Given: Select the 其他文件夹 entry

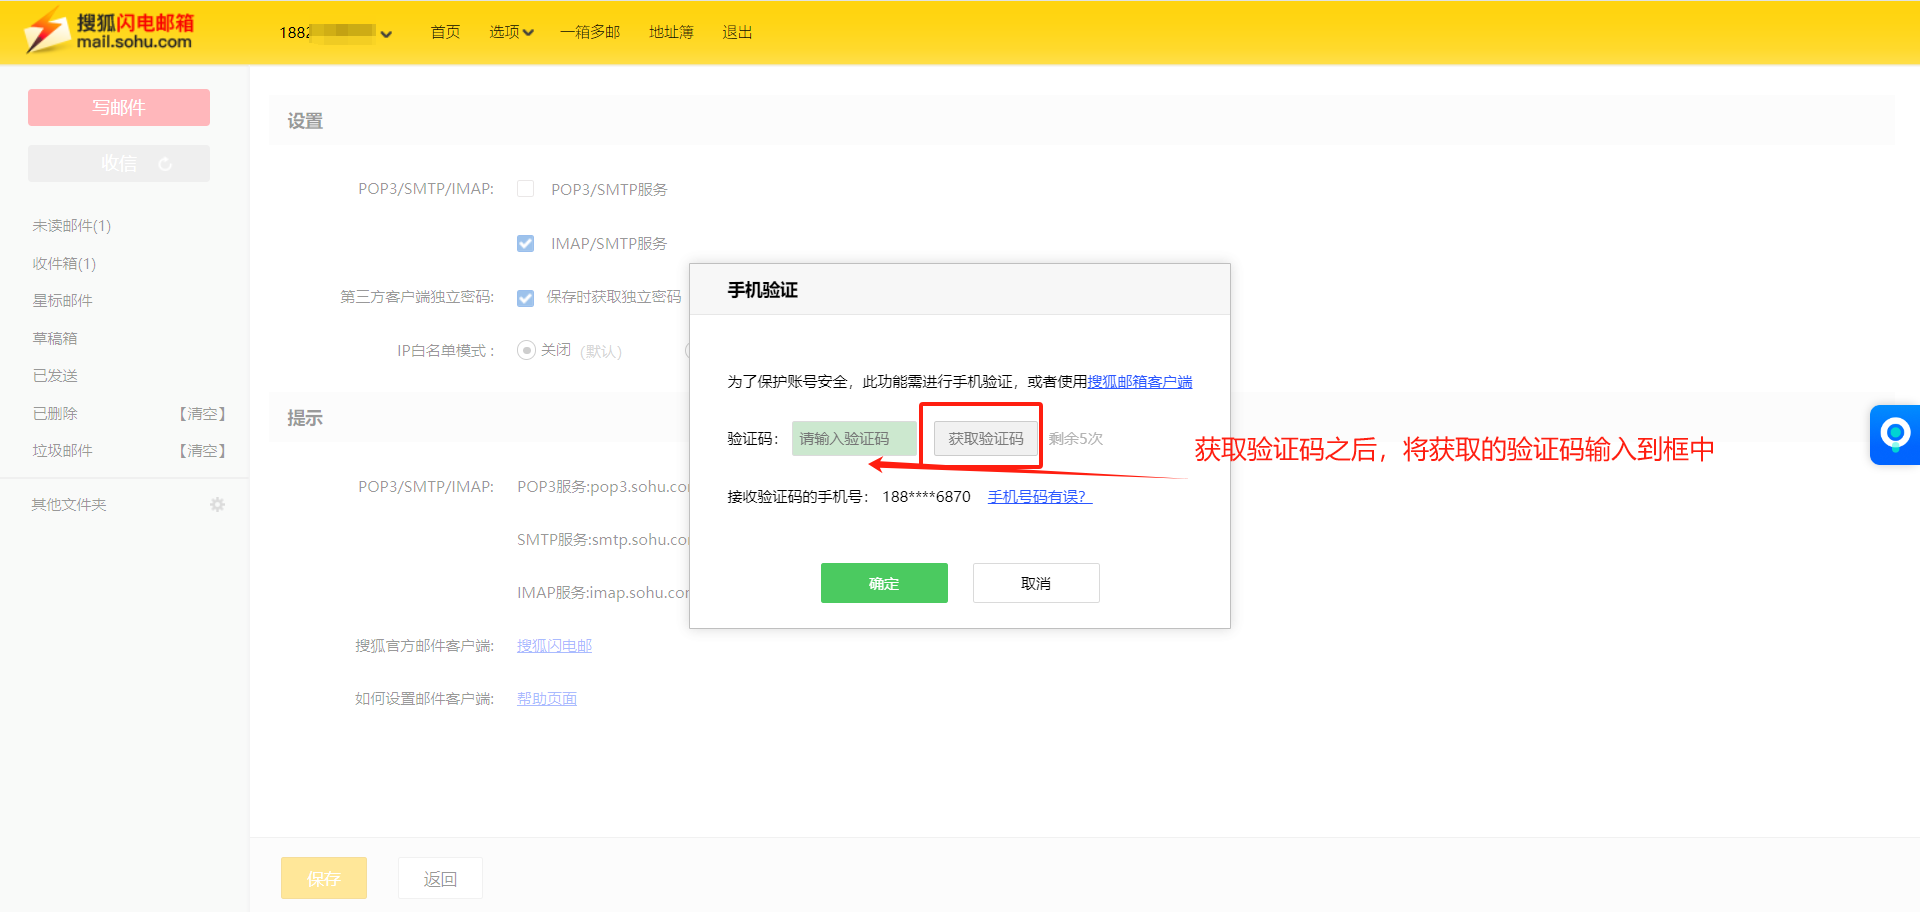Looking at the screenshot, I should coord(69,505).
